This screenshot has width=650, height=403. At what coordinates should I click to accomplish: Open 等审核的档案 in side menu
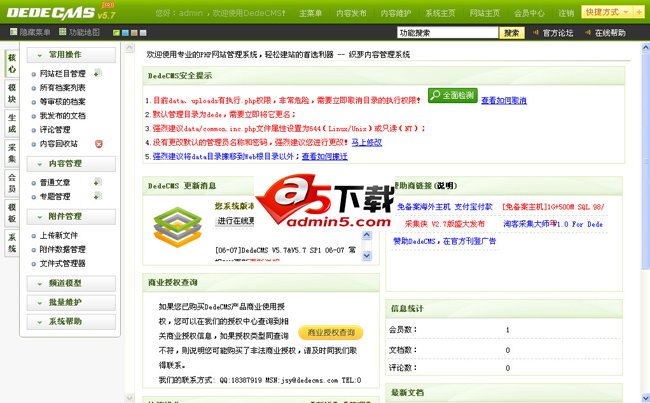point(63,102)
